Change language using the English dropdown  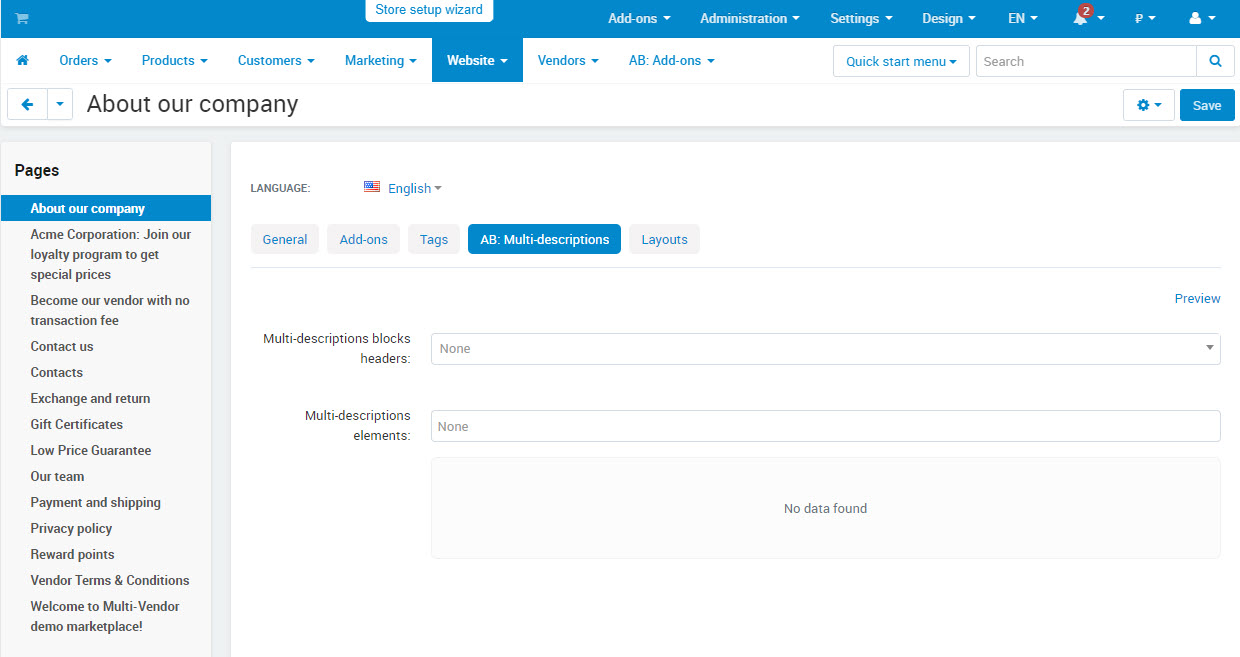(x=408, y=188)
